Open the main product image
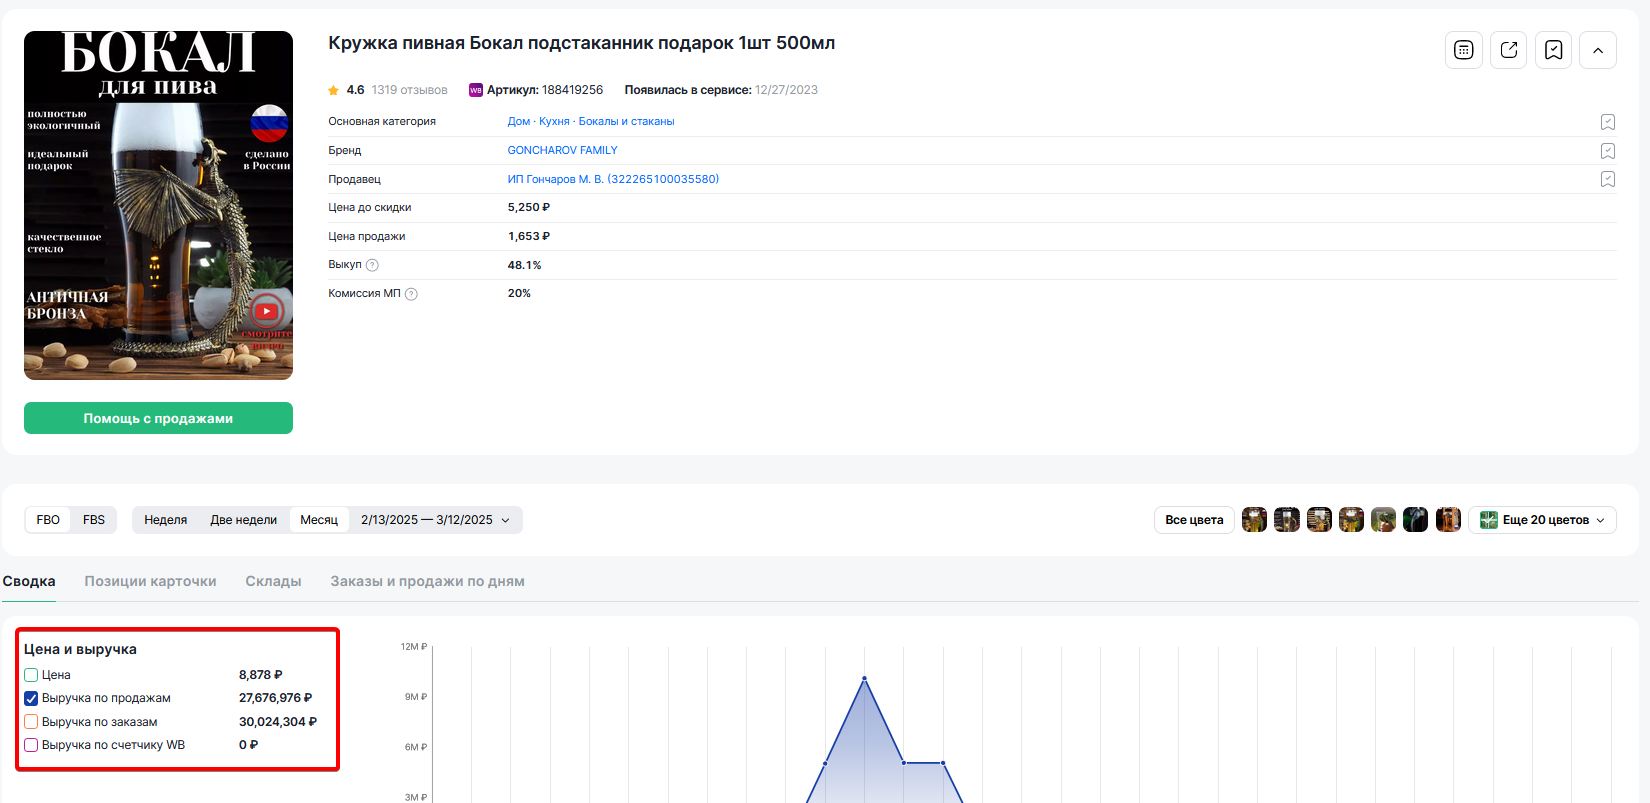This screenshot has height=803, width=1650. coord(158,205)
